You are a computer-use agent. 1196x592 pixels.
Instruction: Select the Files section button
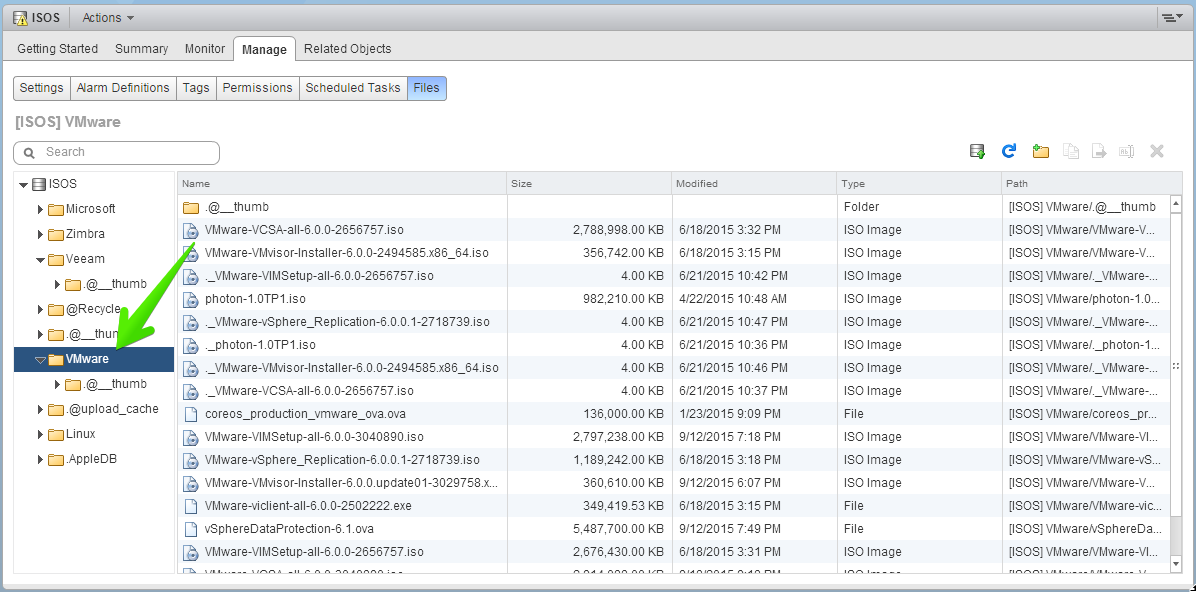click(426, 88)
